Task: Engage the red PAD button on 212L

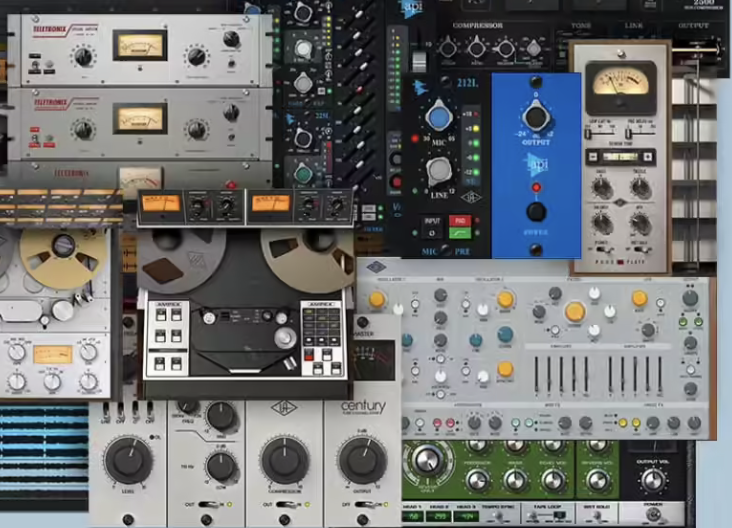Action: pyautogui.click(x=460, y=221)
